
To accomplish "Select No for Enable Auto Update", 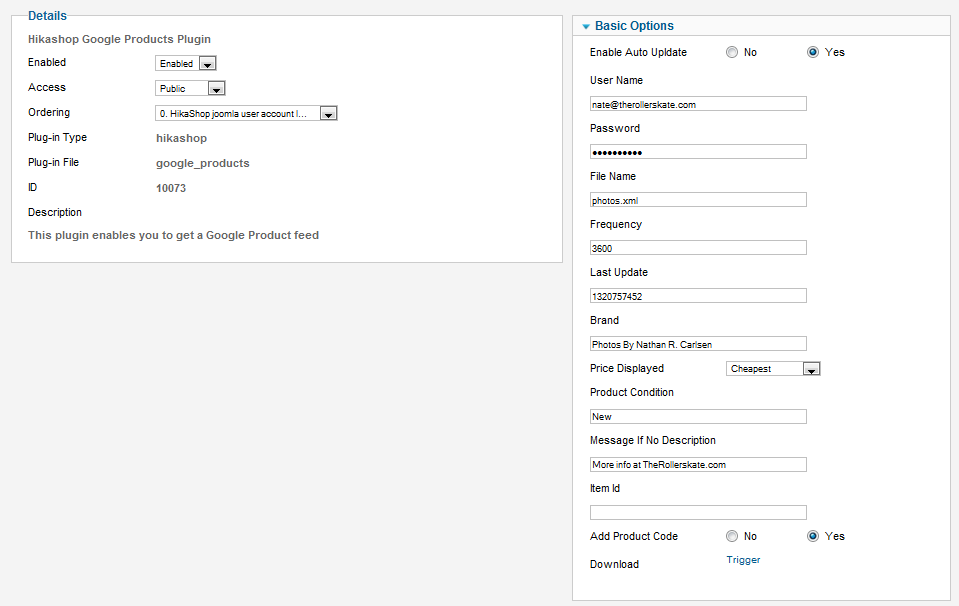I will (732, 52).
